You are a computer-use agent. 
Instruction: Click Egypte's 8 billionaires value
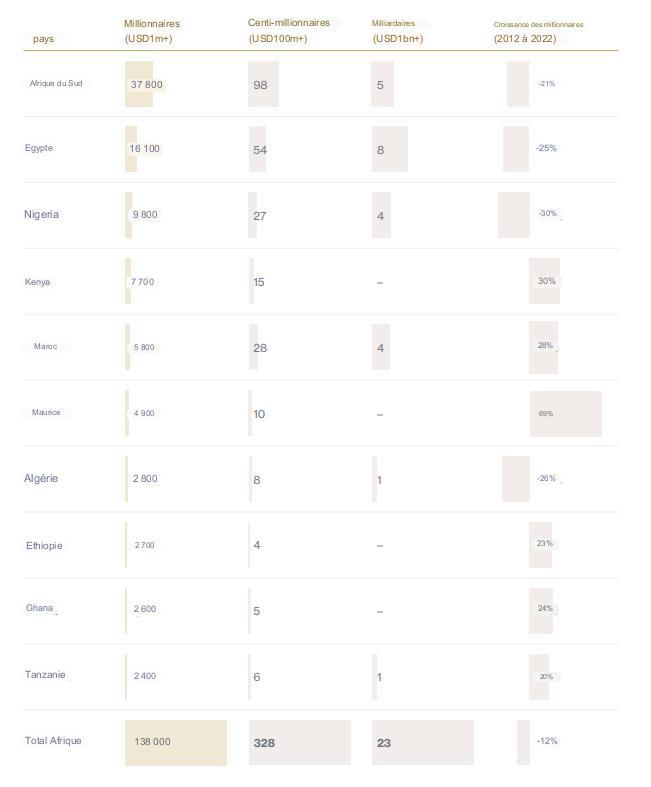click(x=380, y=150)
